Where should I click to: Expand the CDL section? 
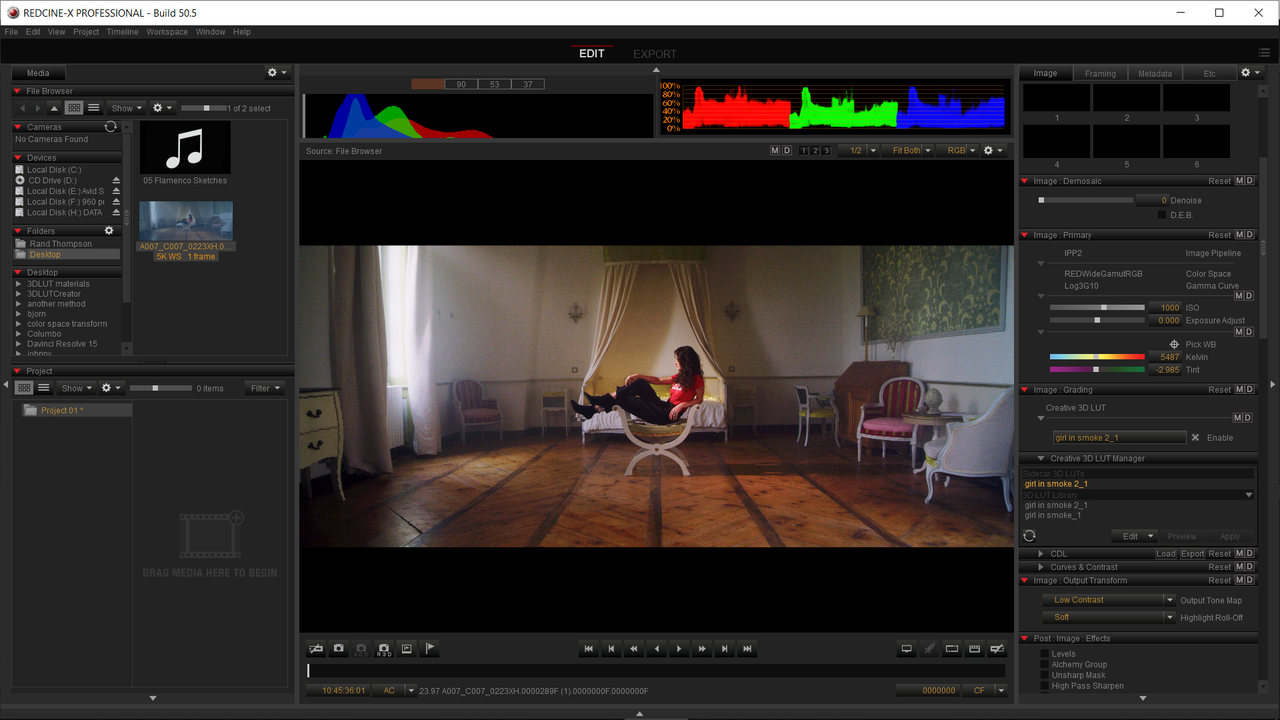point(1041,554)
